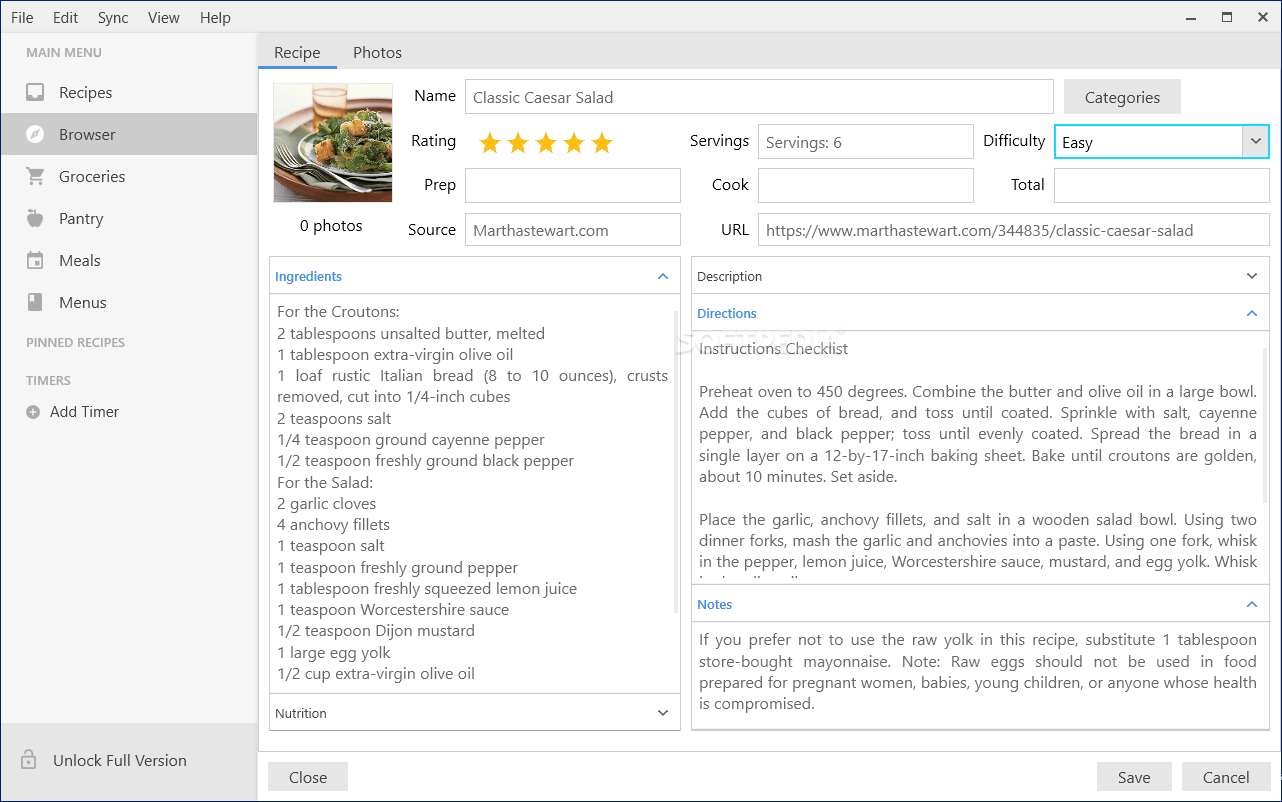Click ingredient line '2 garlic cloves'
Image resolution: width=1282 pixels, height=802 pixels.
pos(327,504)
